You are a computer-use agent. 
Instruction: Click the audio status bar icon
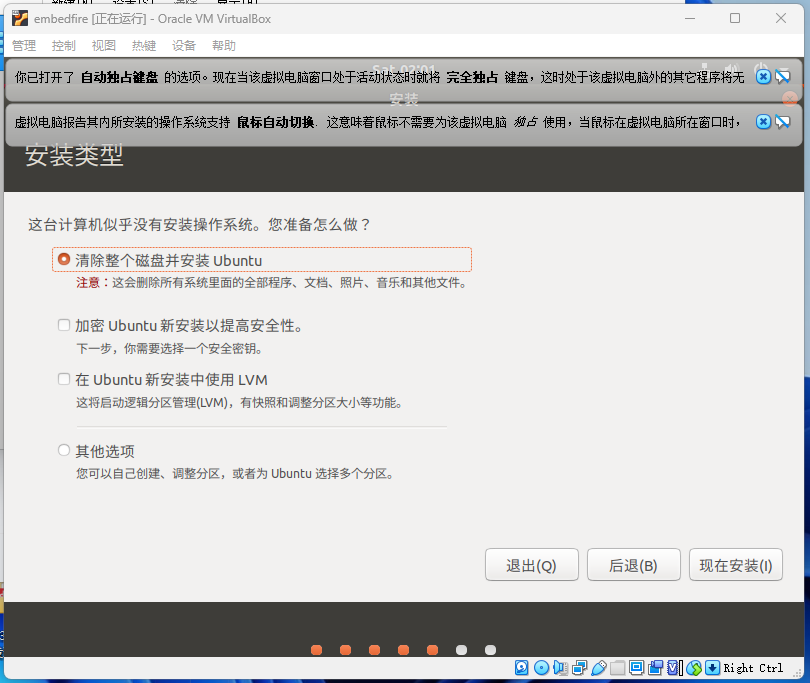pos(560,668)
